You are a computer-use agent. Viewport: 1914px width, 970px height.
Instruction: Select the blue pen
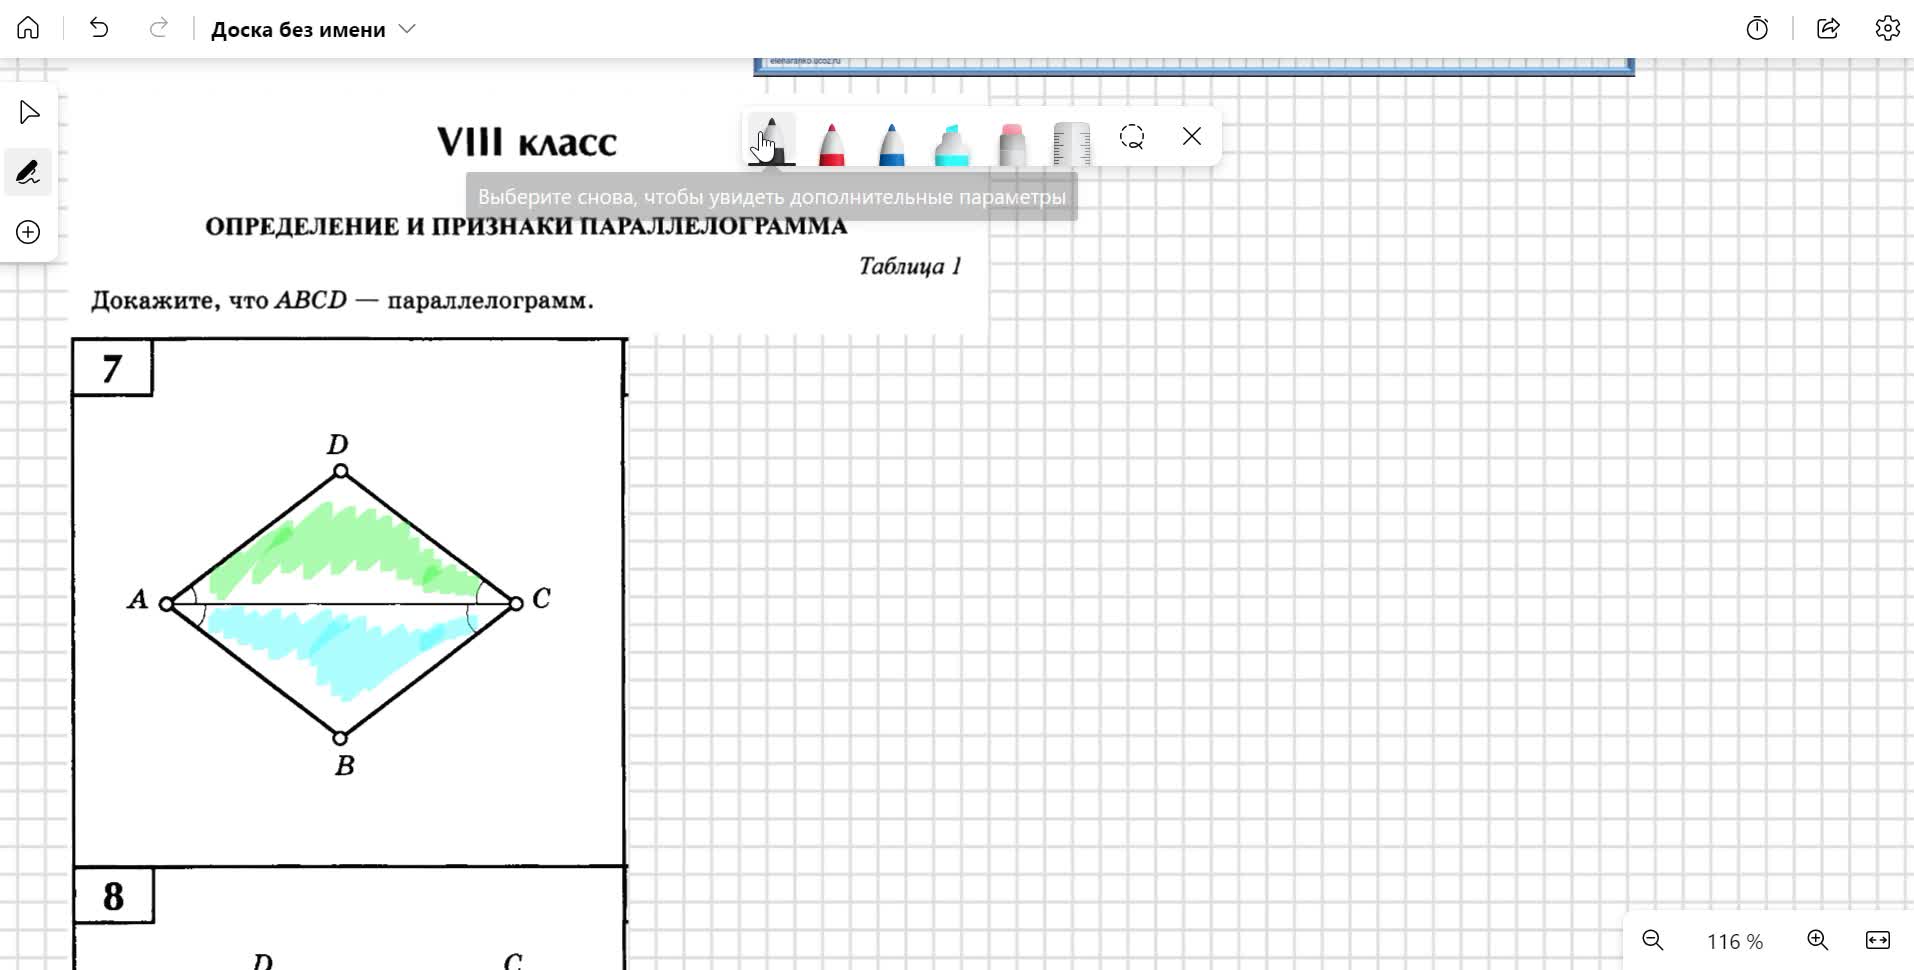coord(892,143)
